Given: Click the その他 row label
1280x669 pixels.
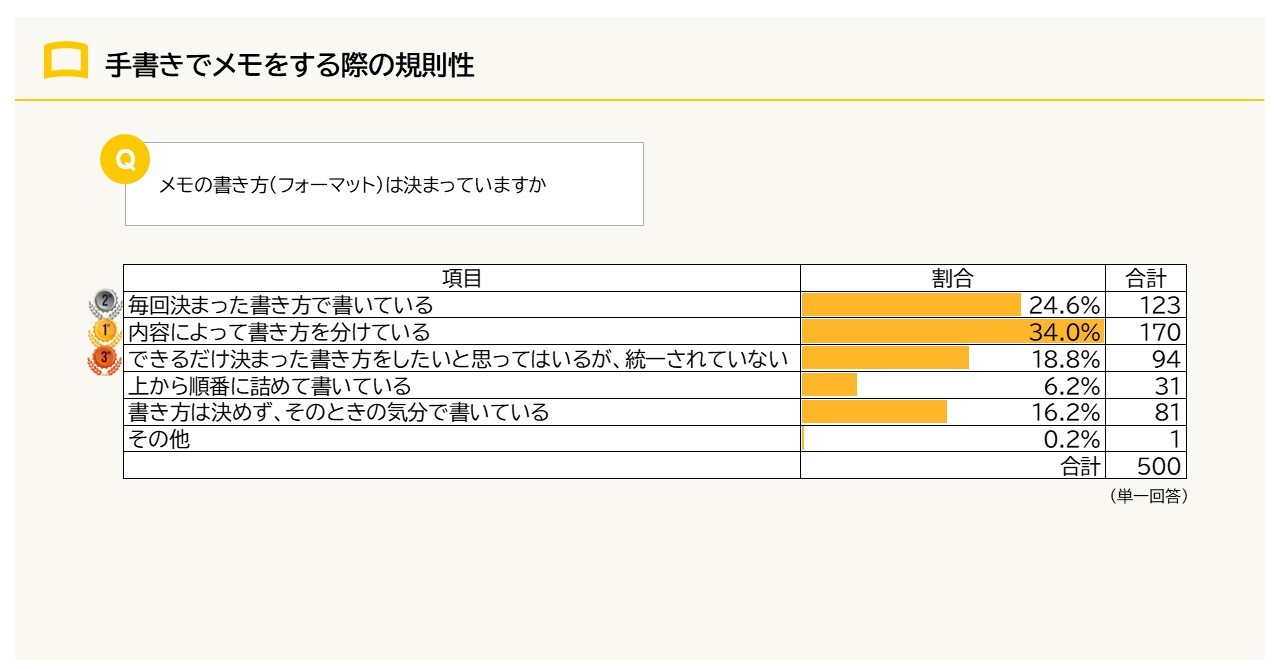Looking at the screenshot, I should 159,439.
